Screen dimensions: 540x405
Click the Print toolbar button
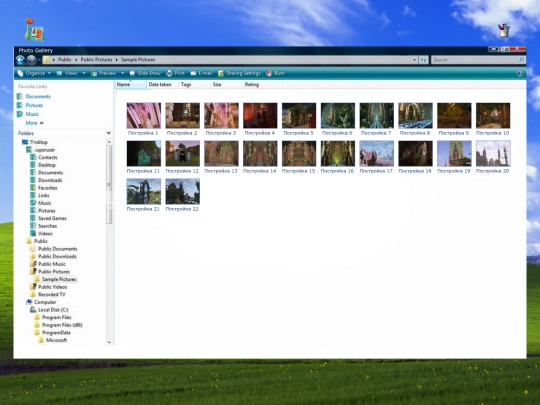pyautogui.click(x=176, y=73)
